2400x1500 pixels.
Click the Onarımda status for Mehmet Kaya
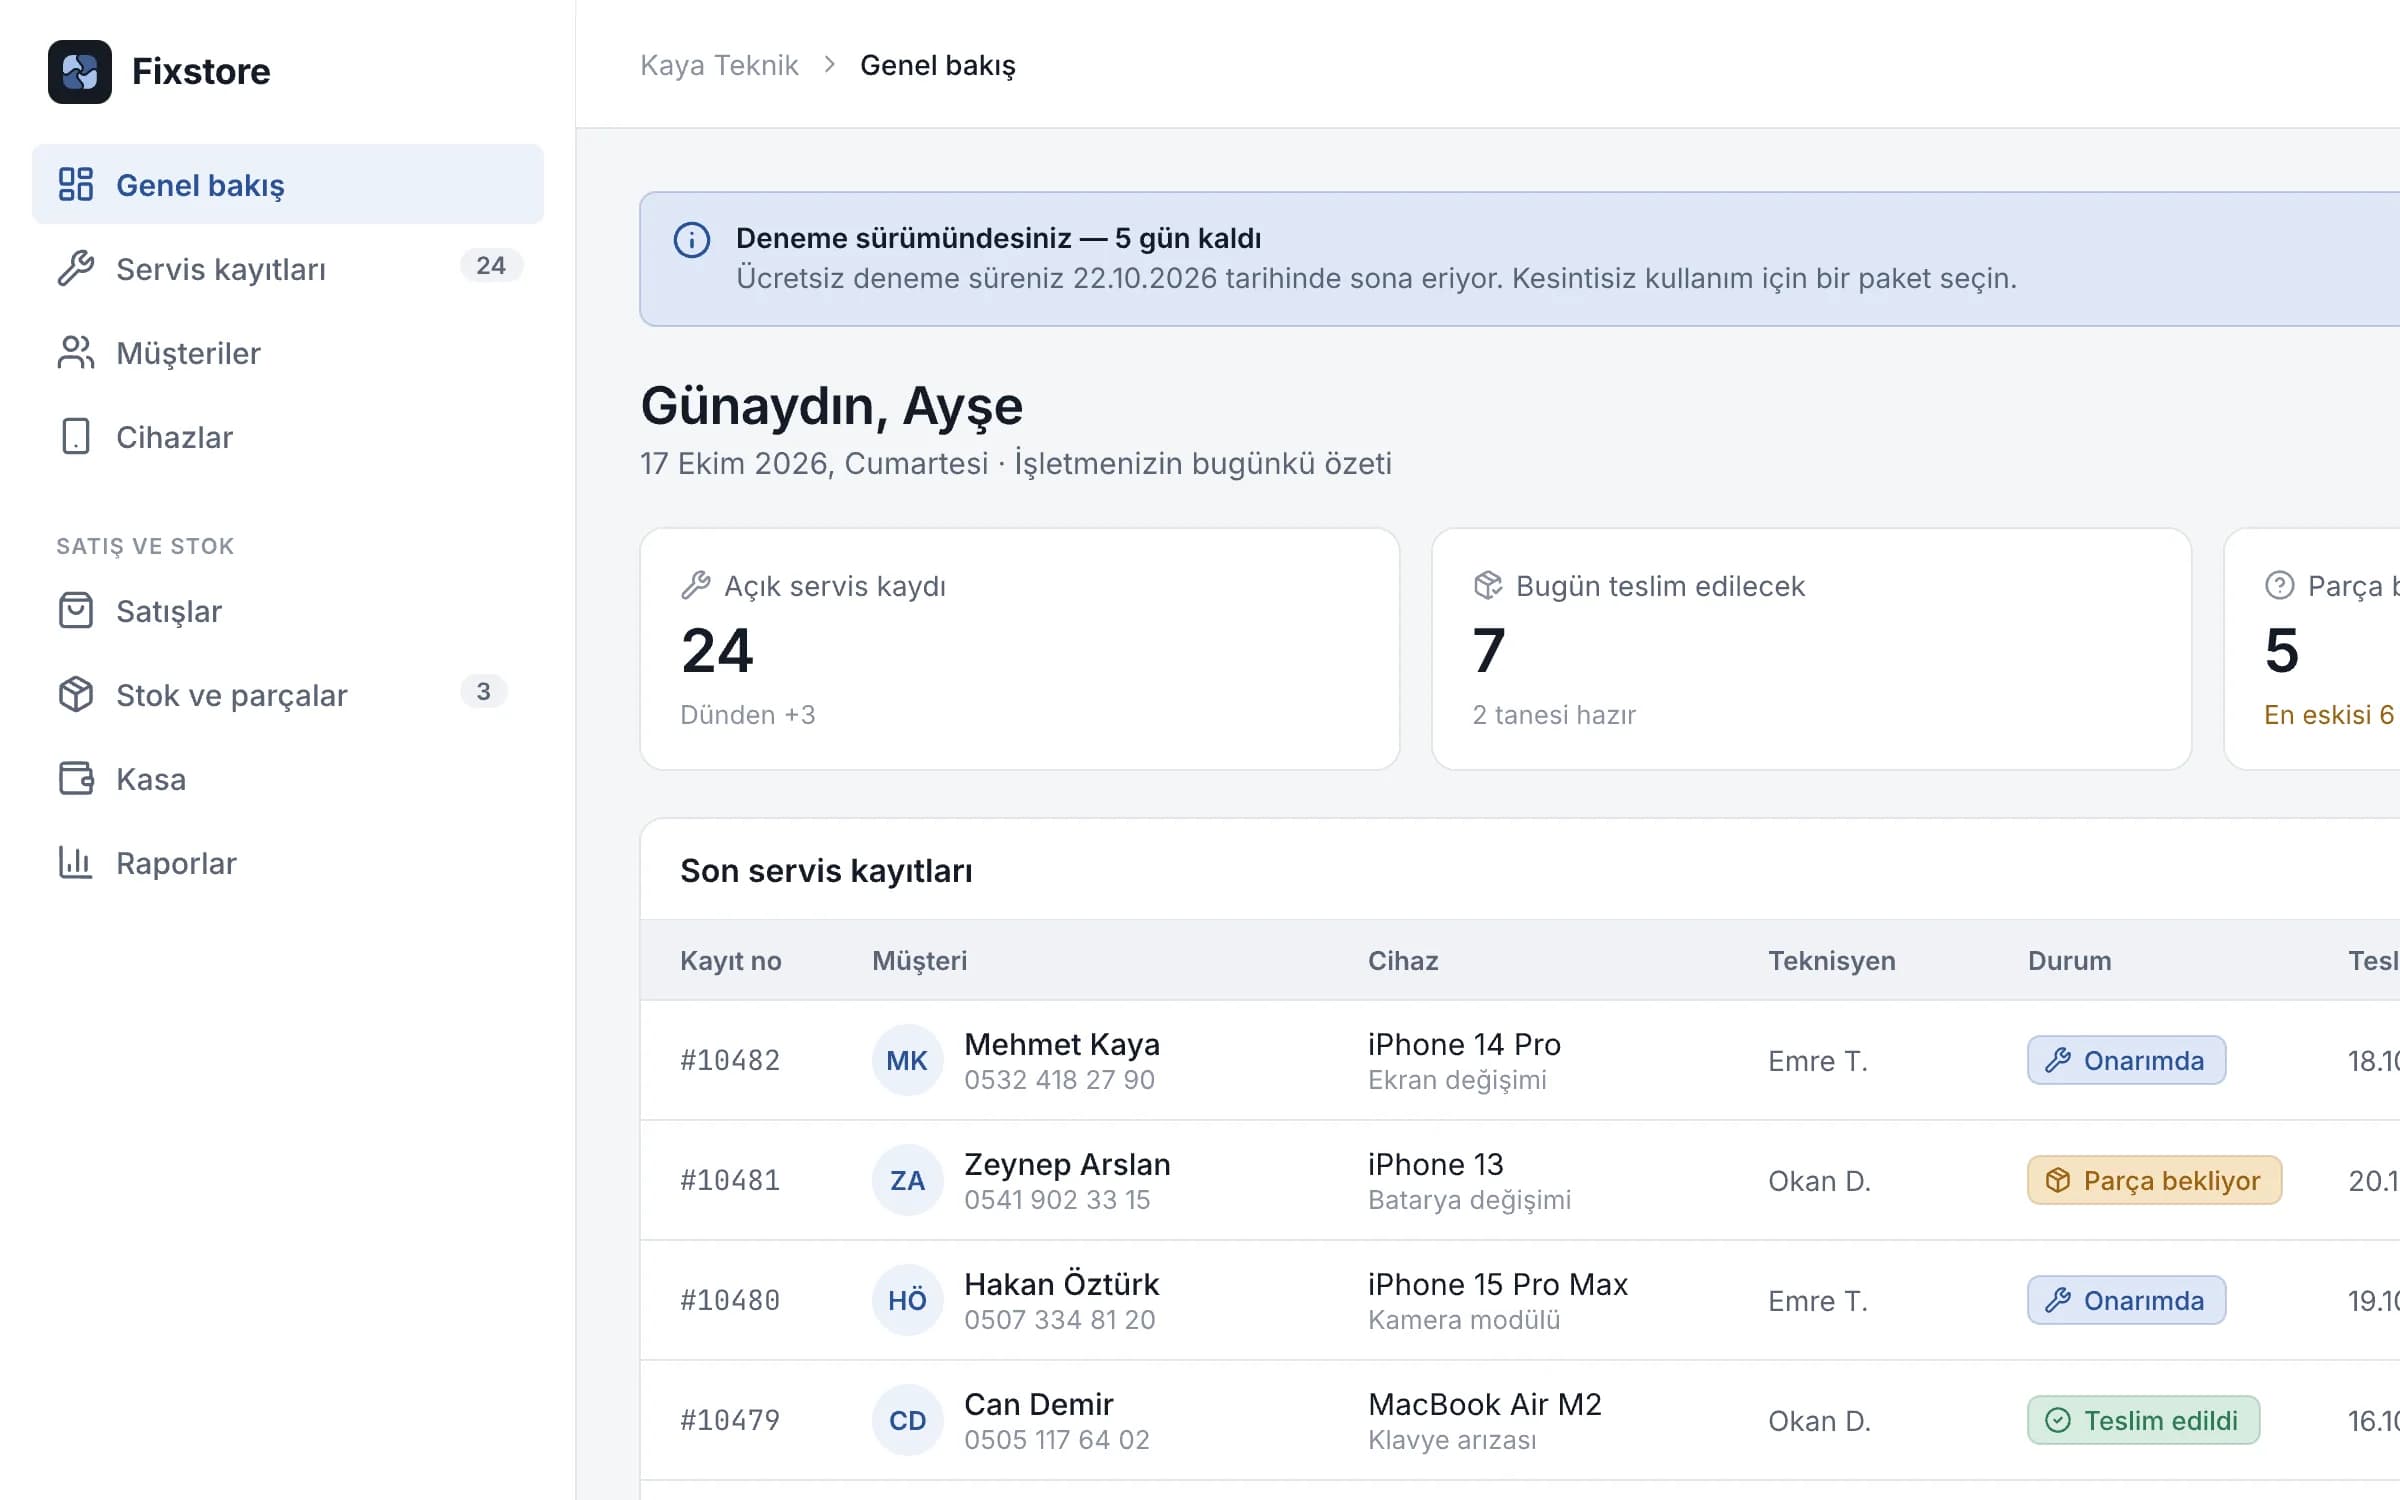coord(2127,1060)
